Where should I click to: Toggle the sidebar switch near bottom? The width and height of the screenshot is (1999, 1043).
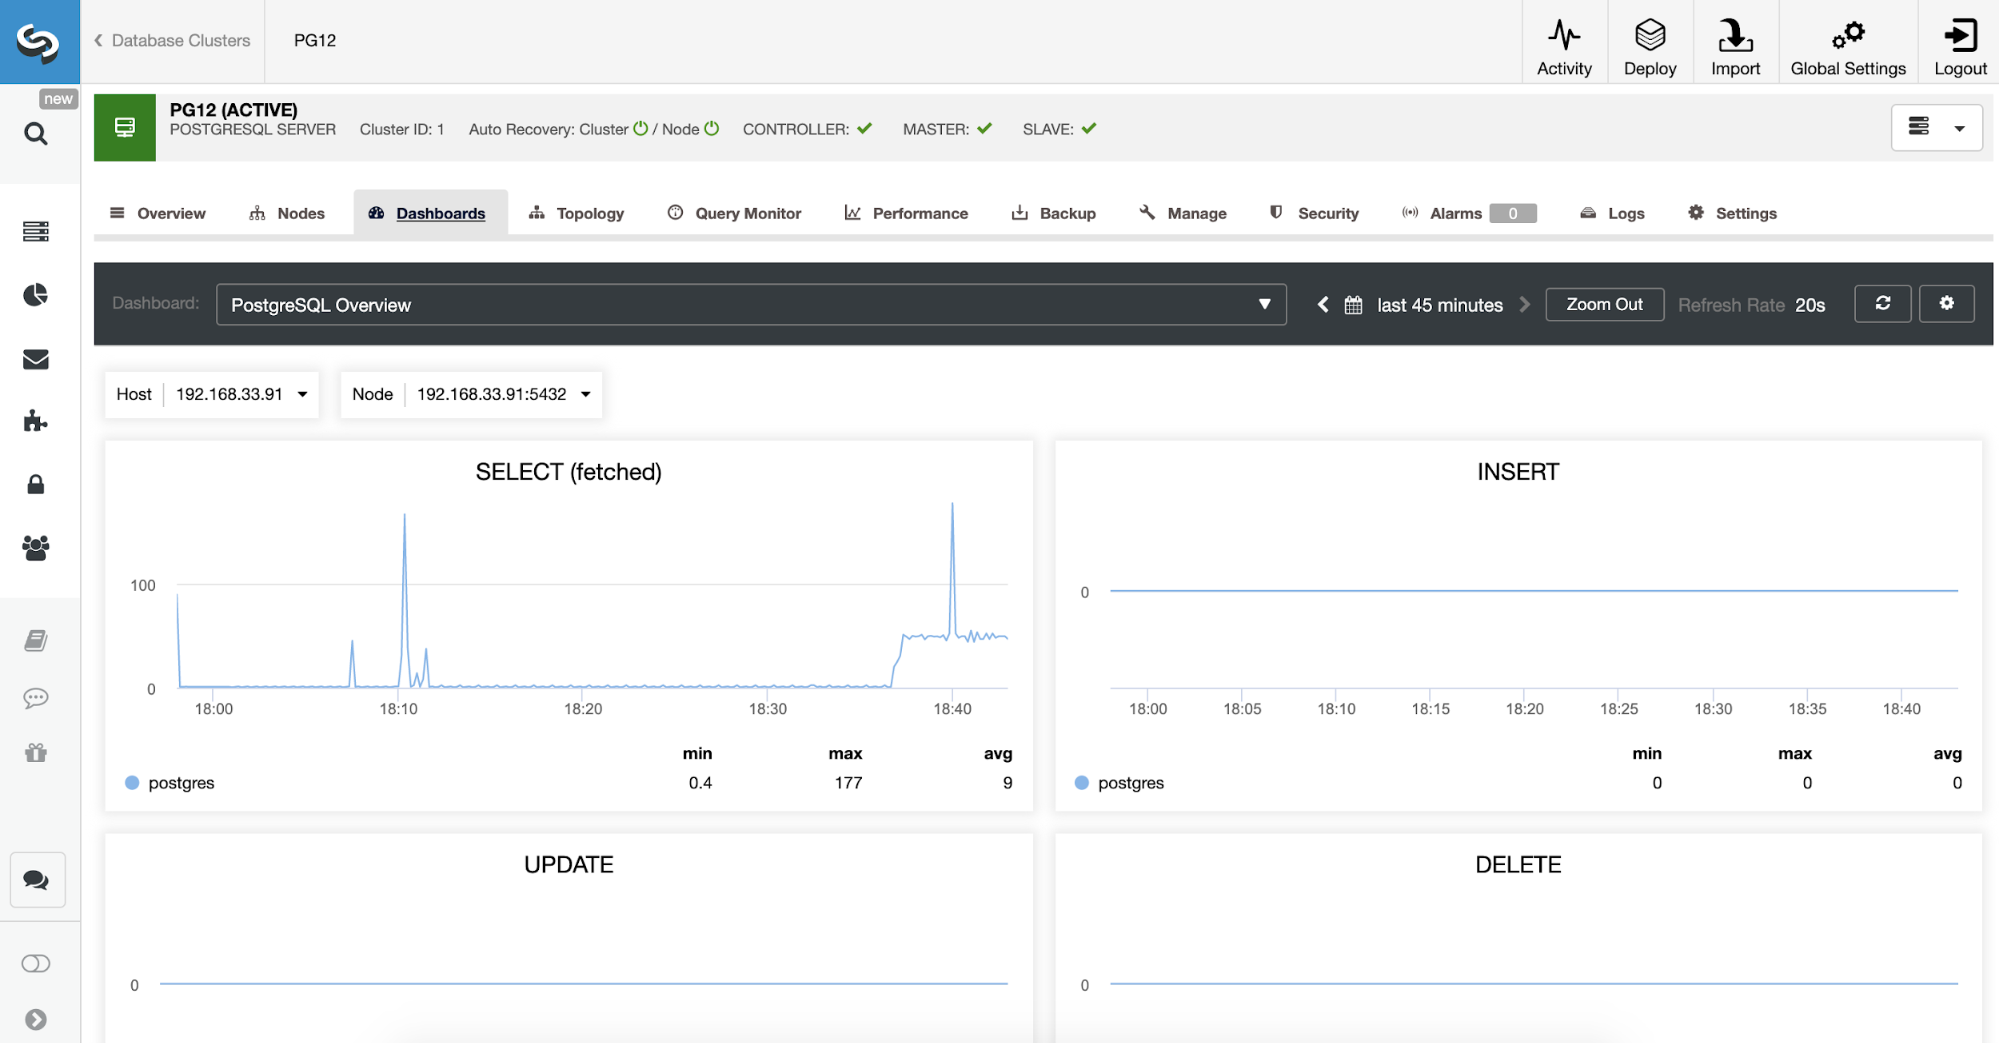tap(36, 963)
